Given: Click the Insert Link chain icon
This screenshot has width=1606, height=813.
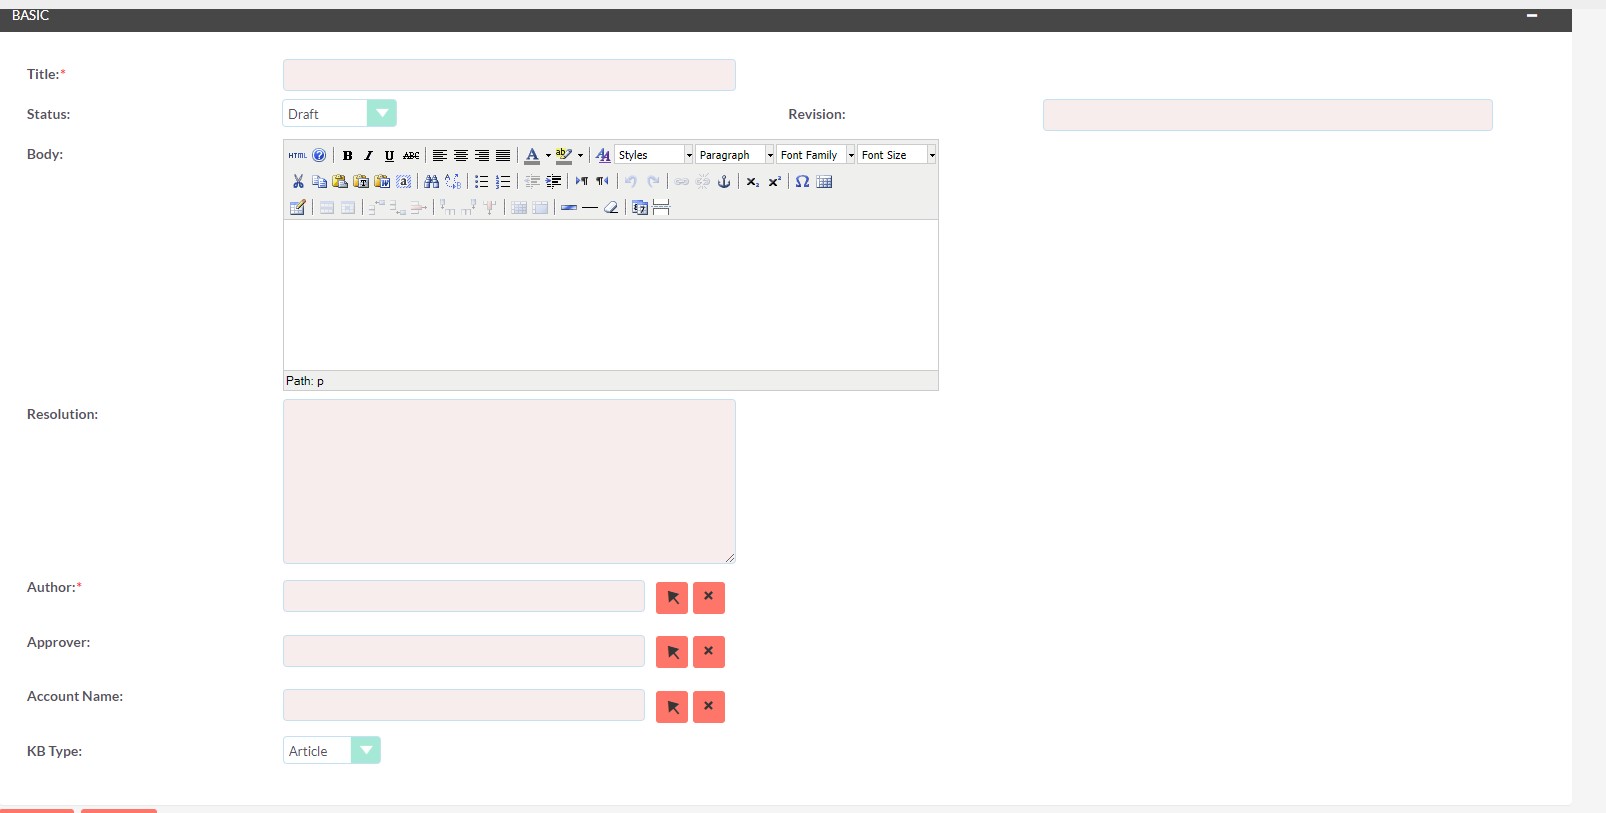Looking at the screenshot, I should pos(681,181).
